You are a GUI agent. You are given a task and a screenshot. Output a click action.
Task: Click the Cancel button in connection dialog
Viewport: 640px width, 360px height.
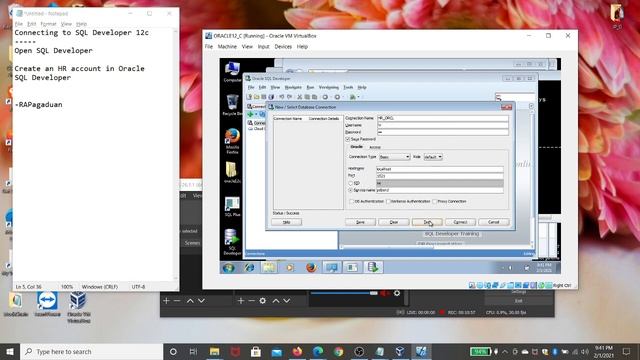[x=493, y=222]
